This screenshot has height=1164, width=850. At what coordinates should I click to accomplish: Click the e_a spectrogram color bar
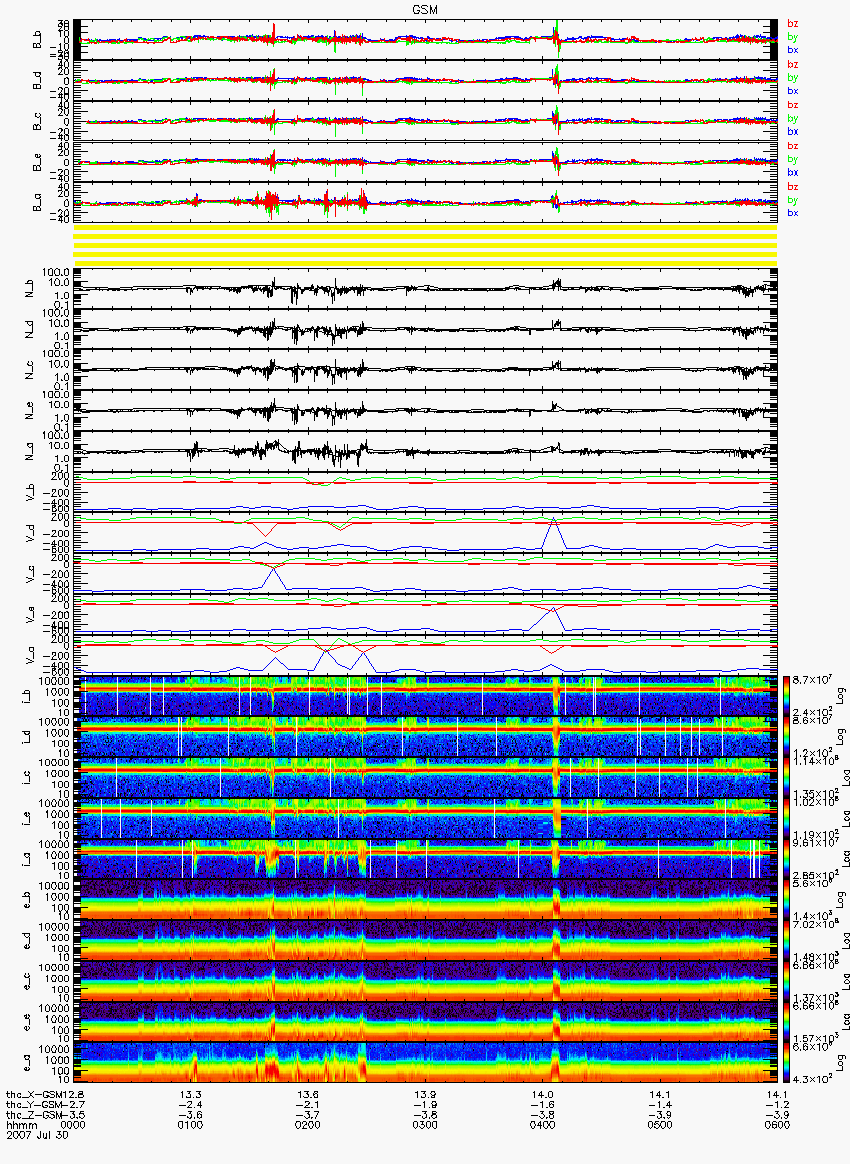787,1063
